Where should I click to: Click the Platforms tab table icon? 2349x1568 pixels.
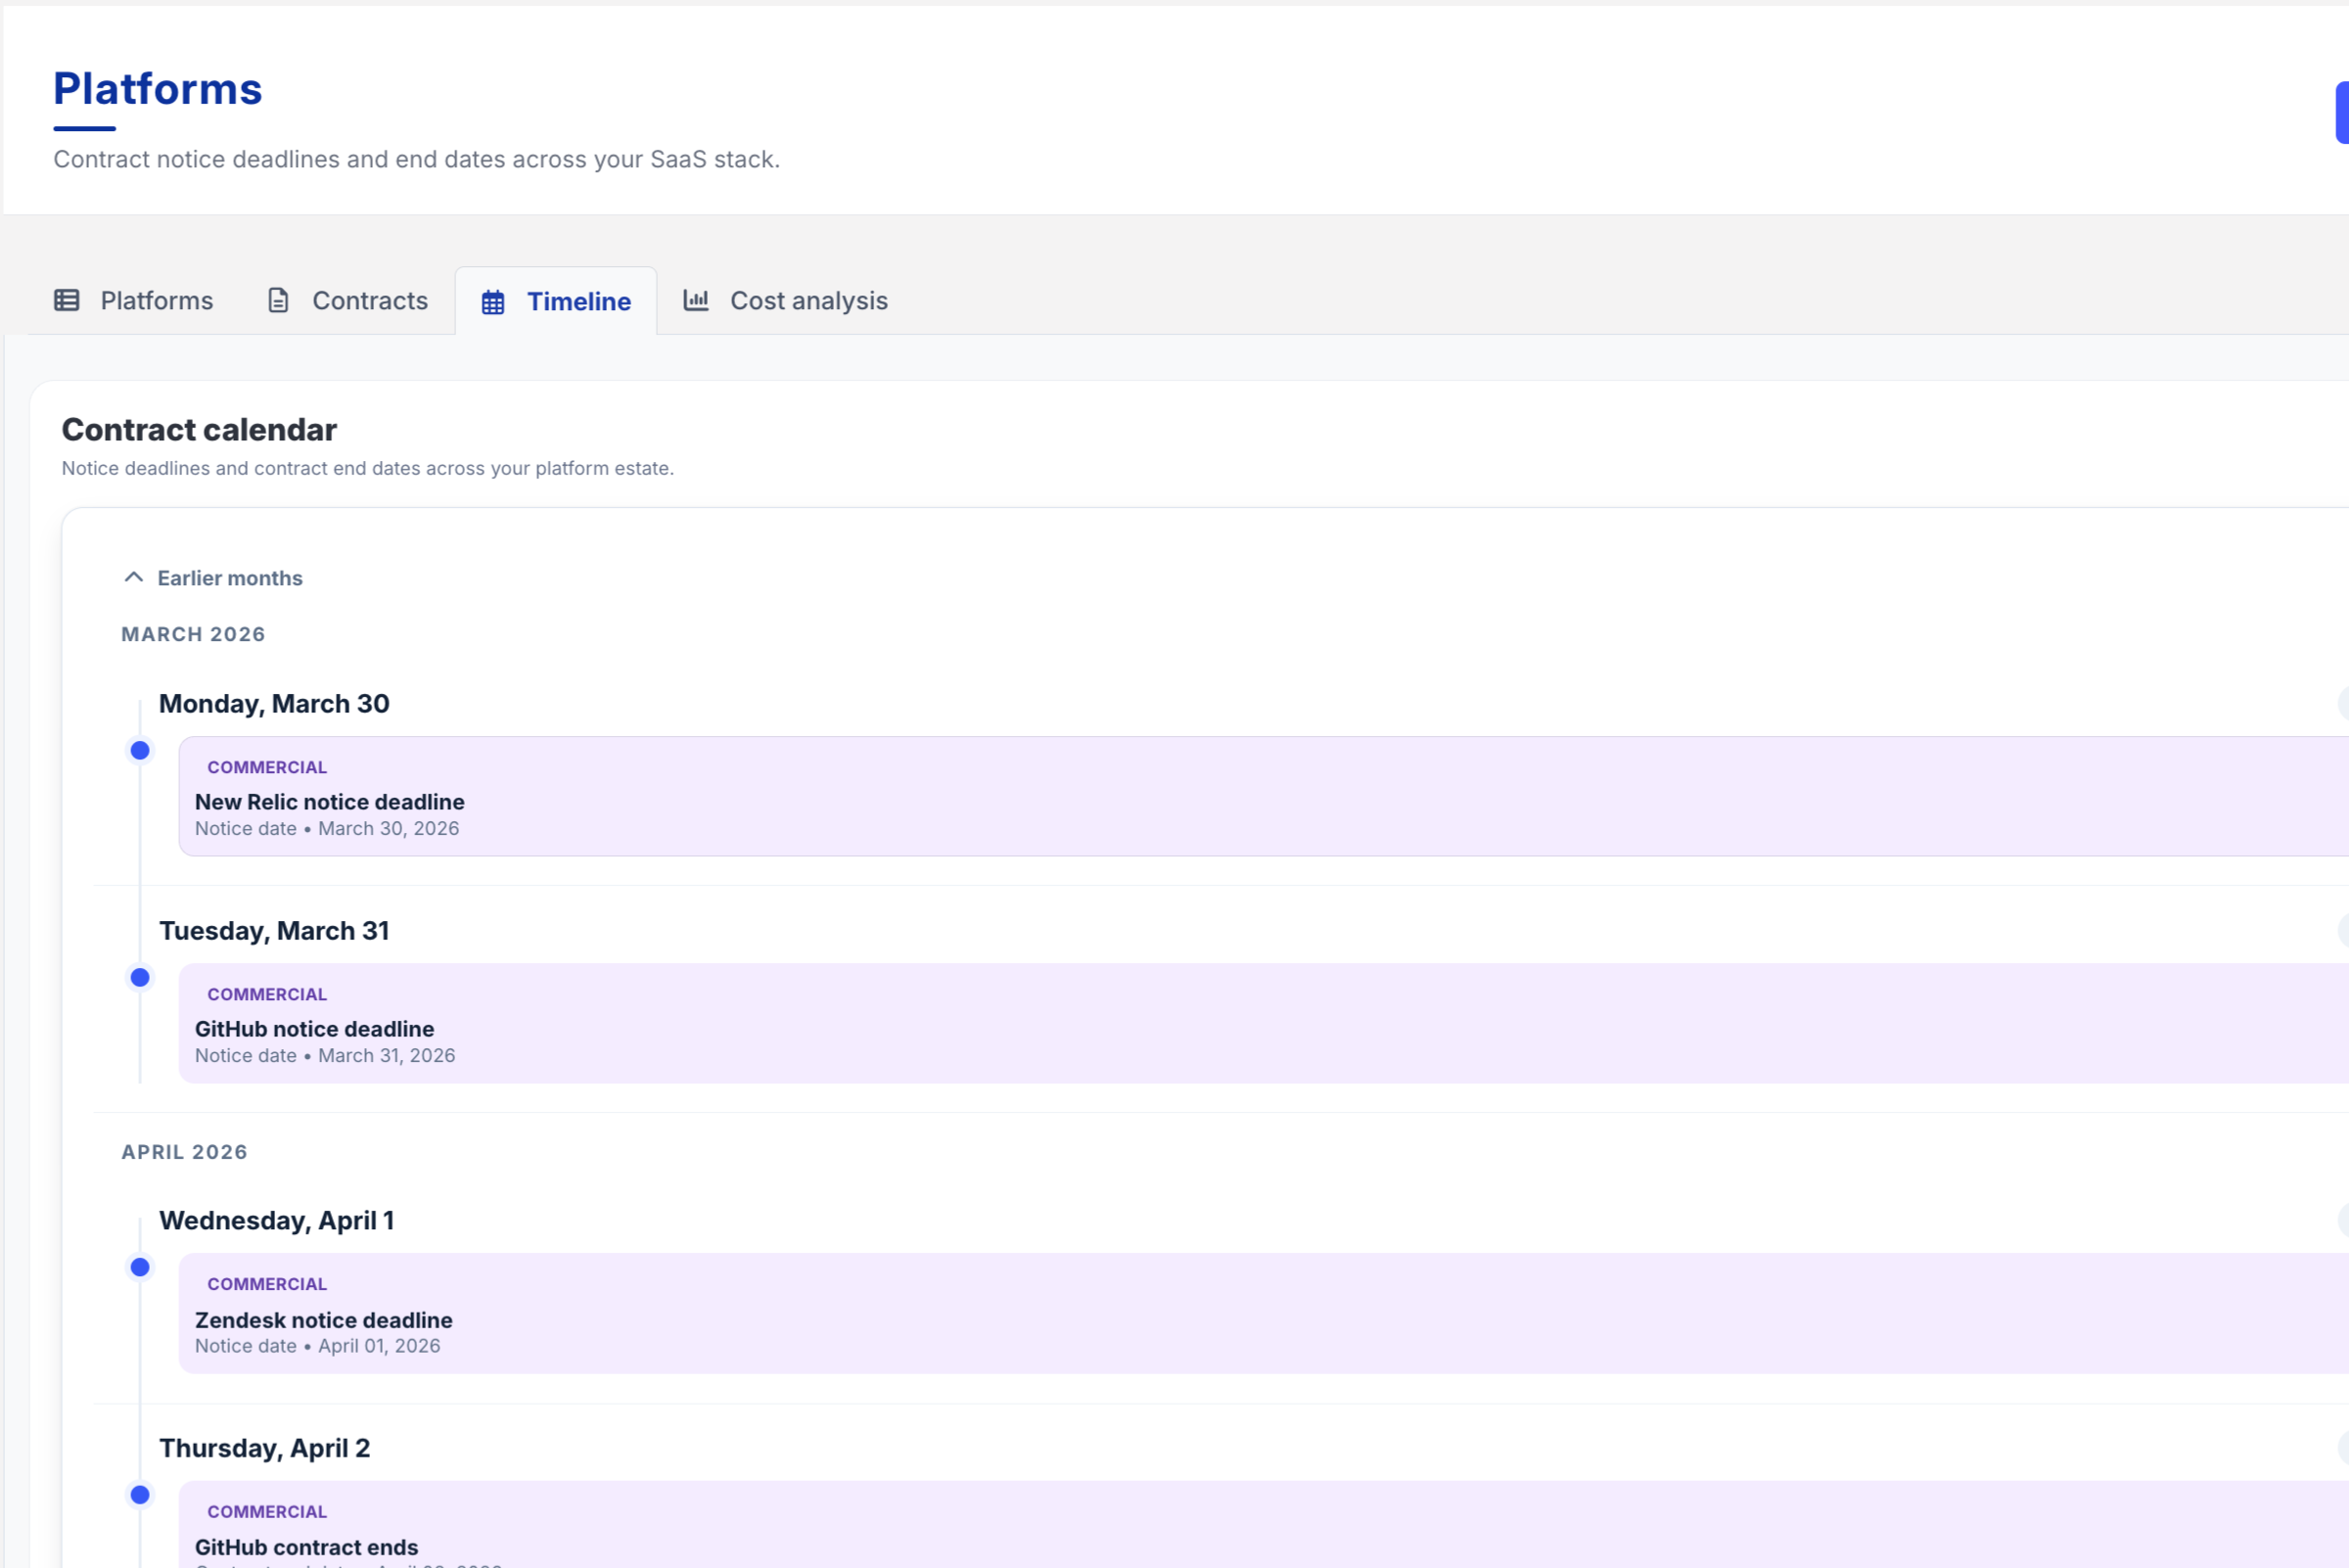pyautogui.click(x=66, y=301)
